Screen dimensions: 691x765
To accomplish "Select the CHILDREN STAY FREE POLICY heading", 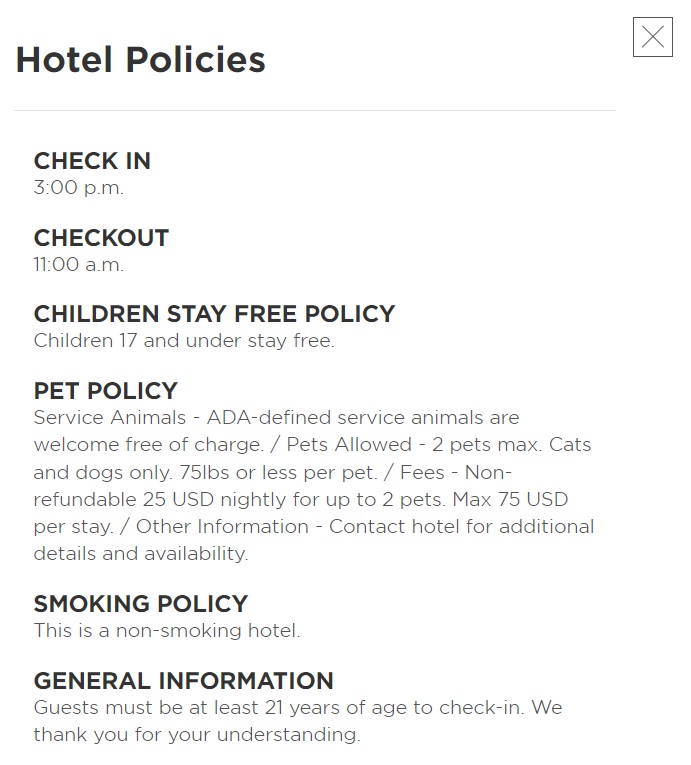I will pos(214,314).
